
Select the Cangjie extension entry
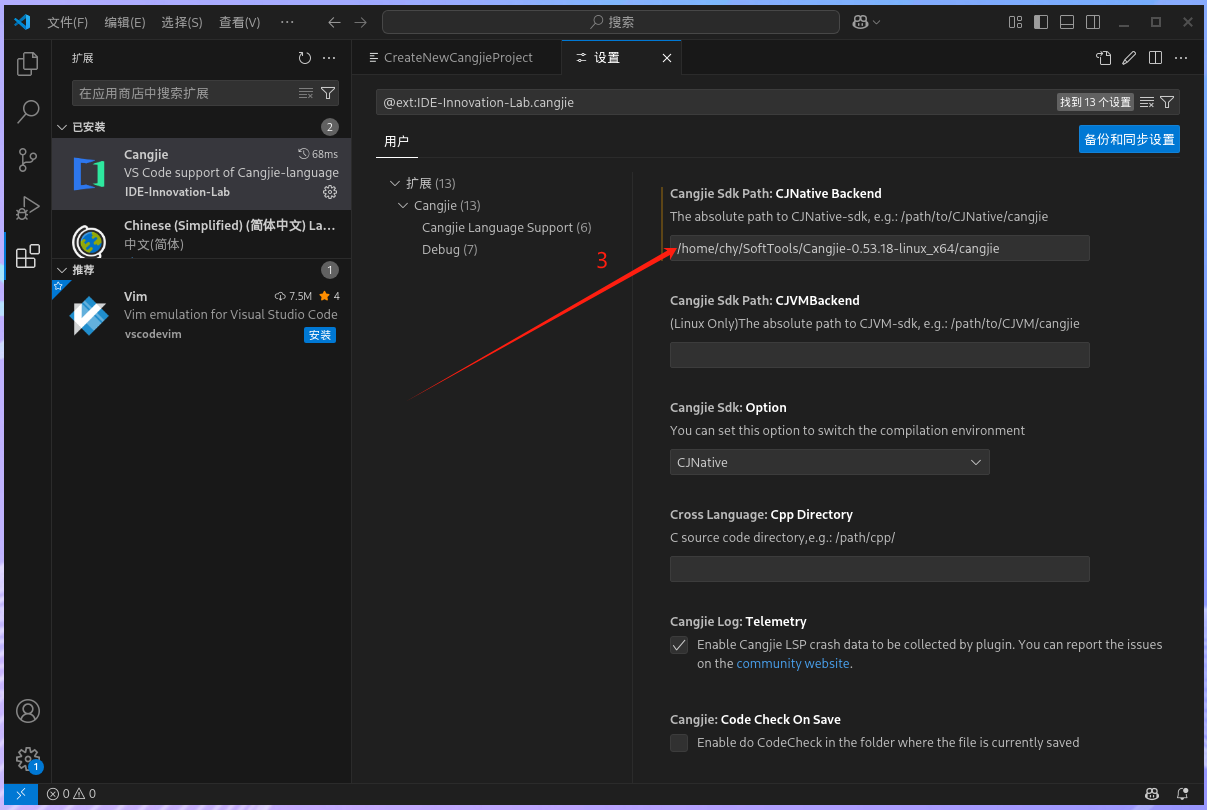pos(201,174)
